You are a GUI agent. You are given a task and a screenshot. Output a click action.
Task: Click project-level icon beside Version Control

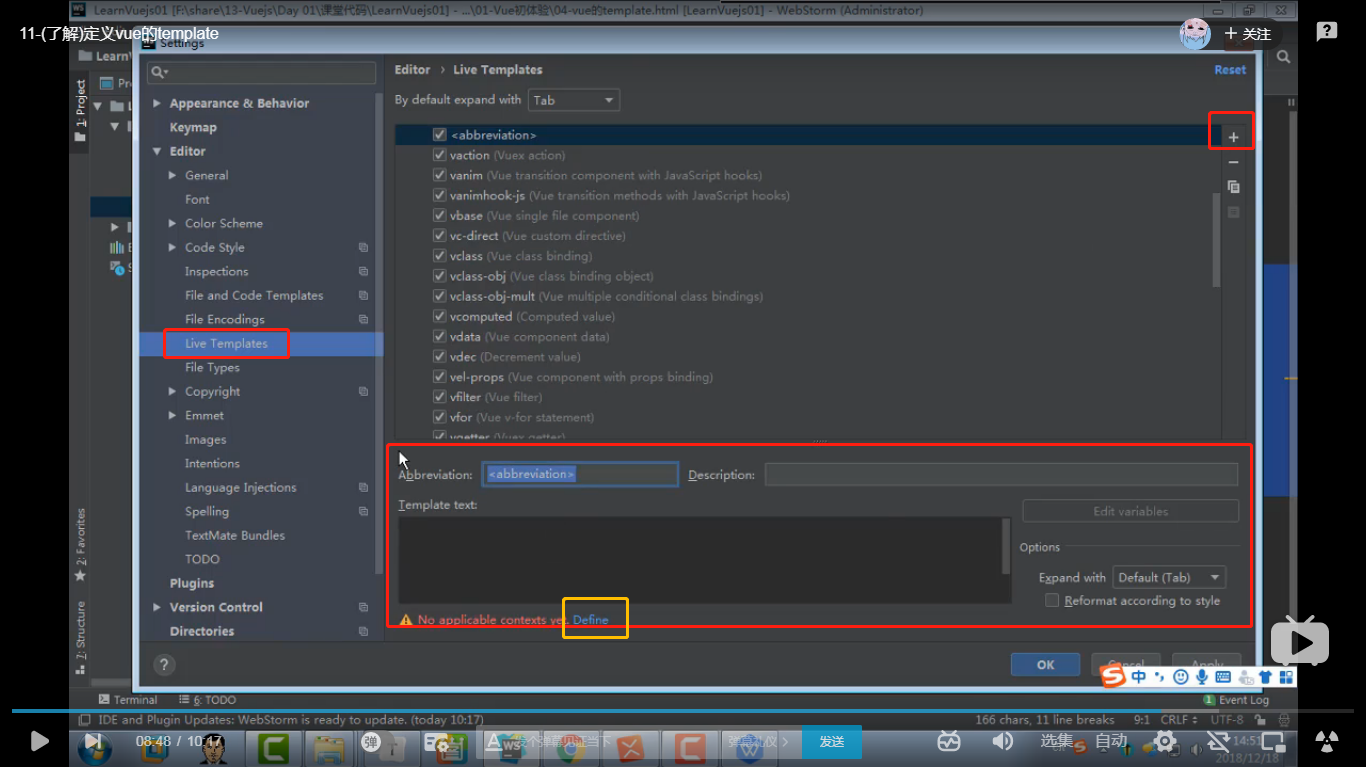pos(363,607)
